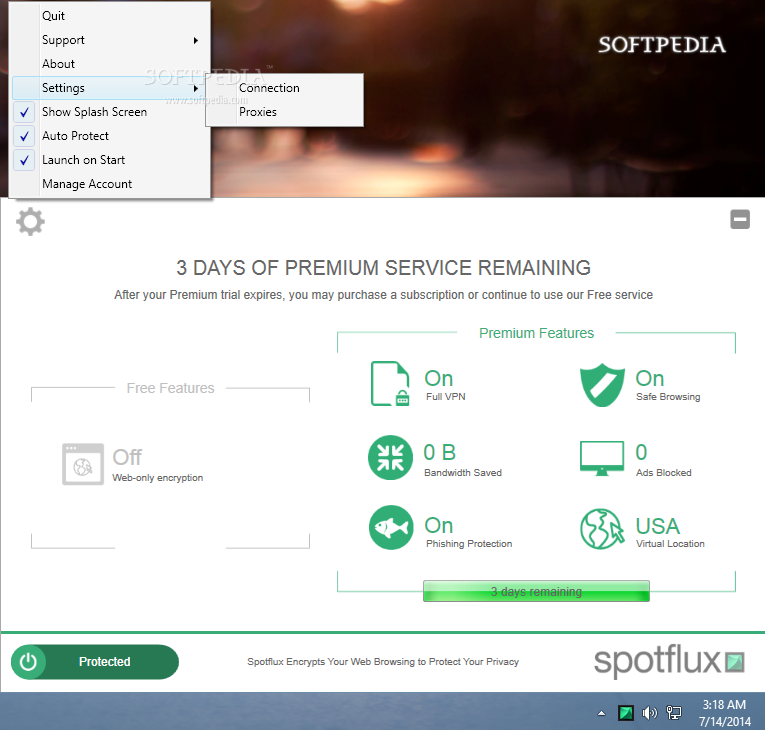
Task: Click the volume speaker tray icon
Action: tap(649, 713)
